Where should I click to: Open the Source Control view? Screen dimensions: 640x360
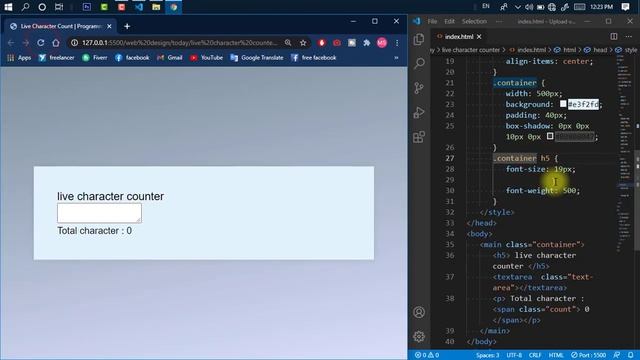(x=419, y=88)
